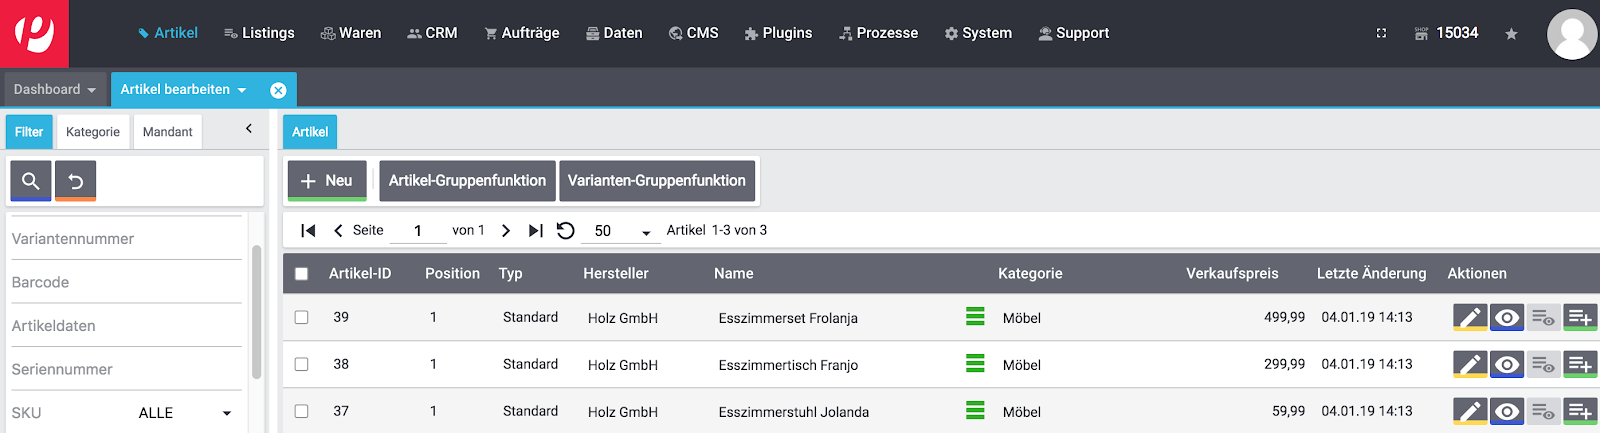Viewport: 1600px width, 433px height.
Task: Click the Neu button
Action: click(x=327, y=181)
